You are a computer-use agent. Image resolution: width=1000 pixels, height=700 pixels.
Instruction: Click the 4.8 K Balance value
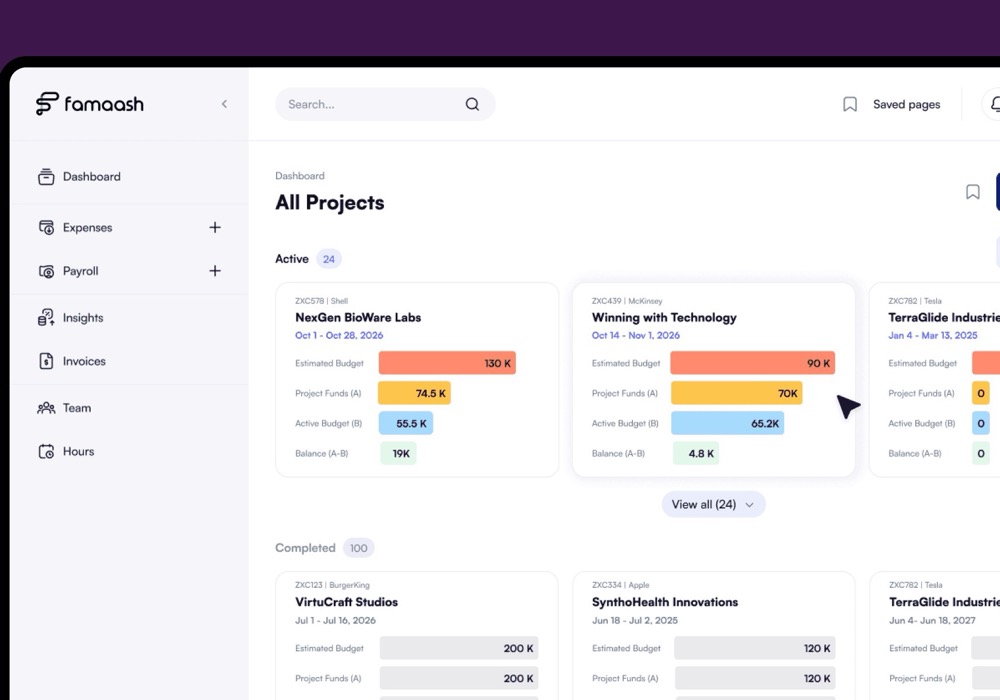pos(696,453)
